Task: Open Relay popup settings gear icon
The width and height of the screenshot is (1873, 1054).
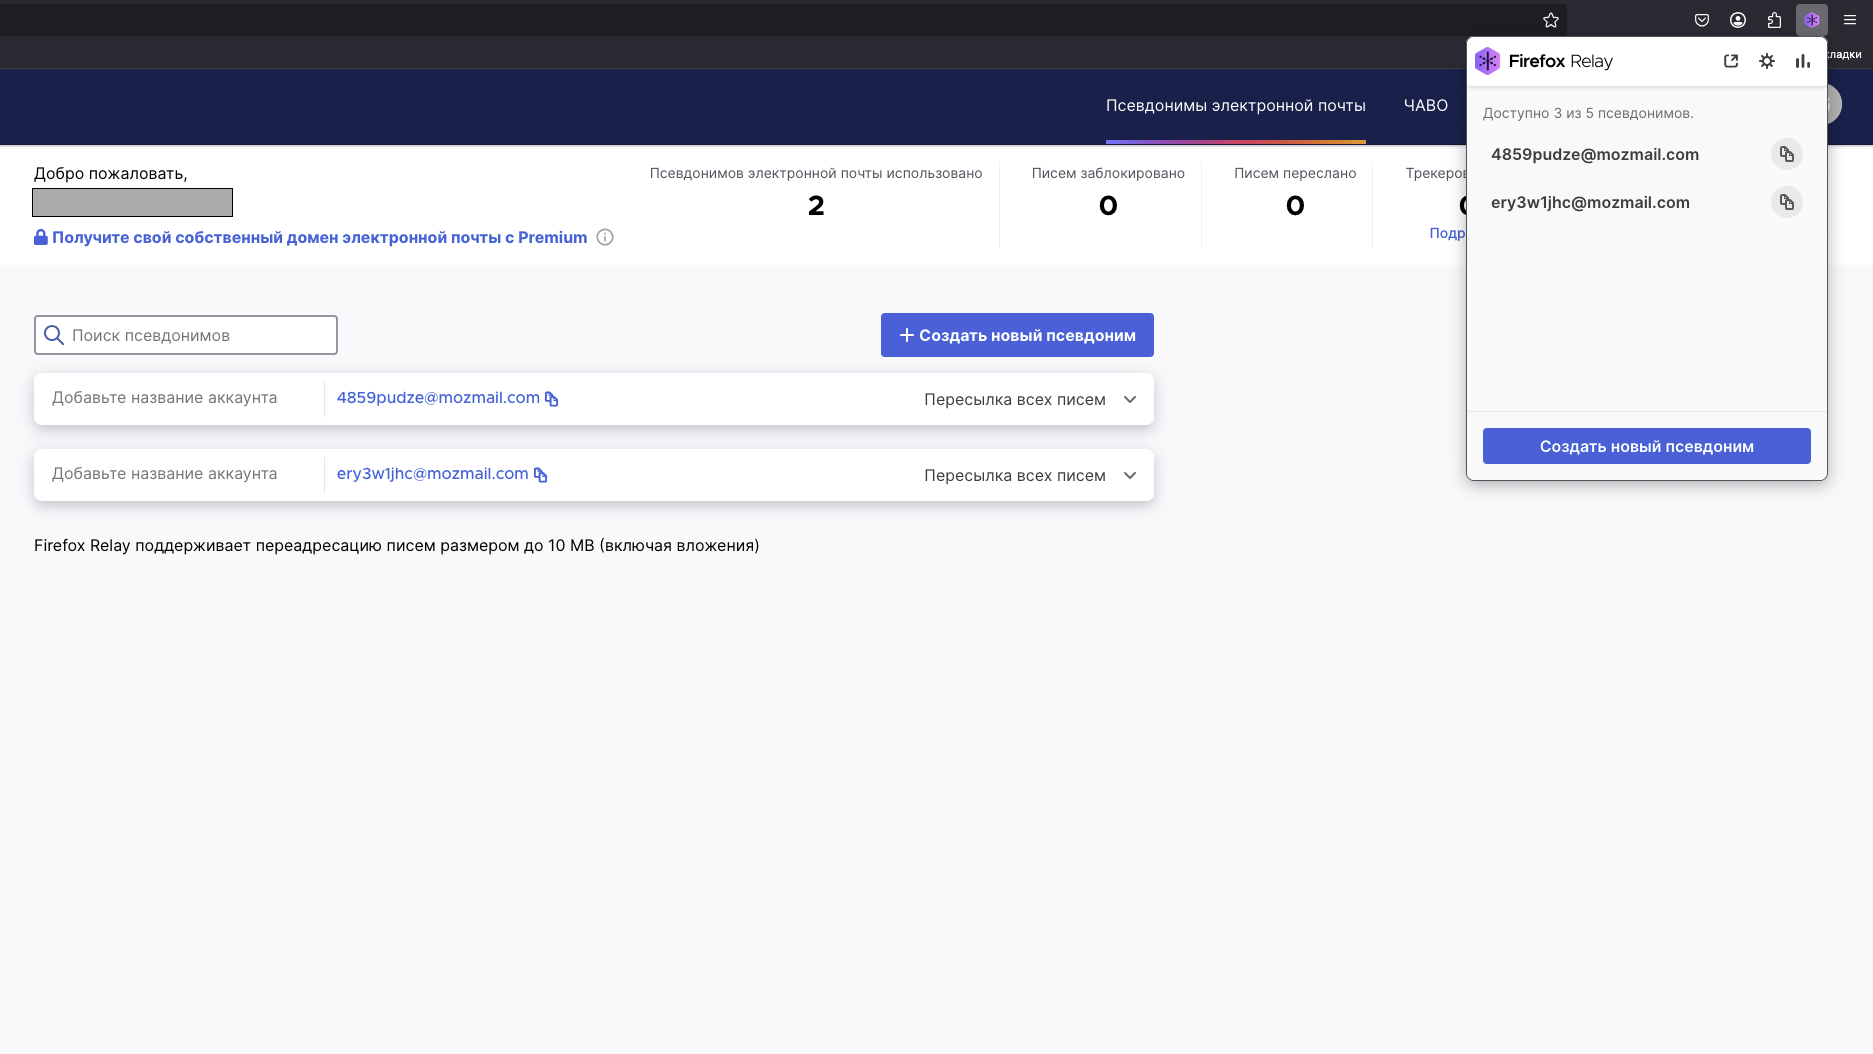Action: (1767, 61)
